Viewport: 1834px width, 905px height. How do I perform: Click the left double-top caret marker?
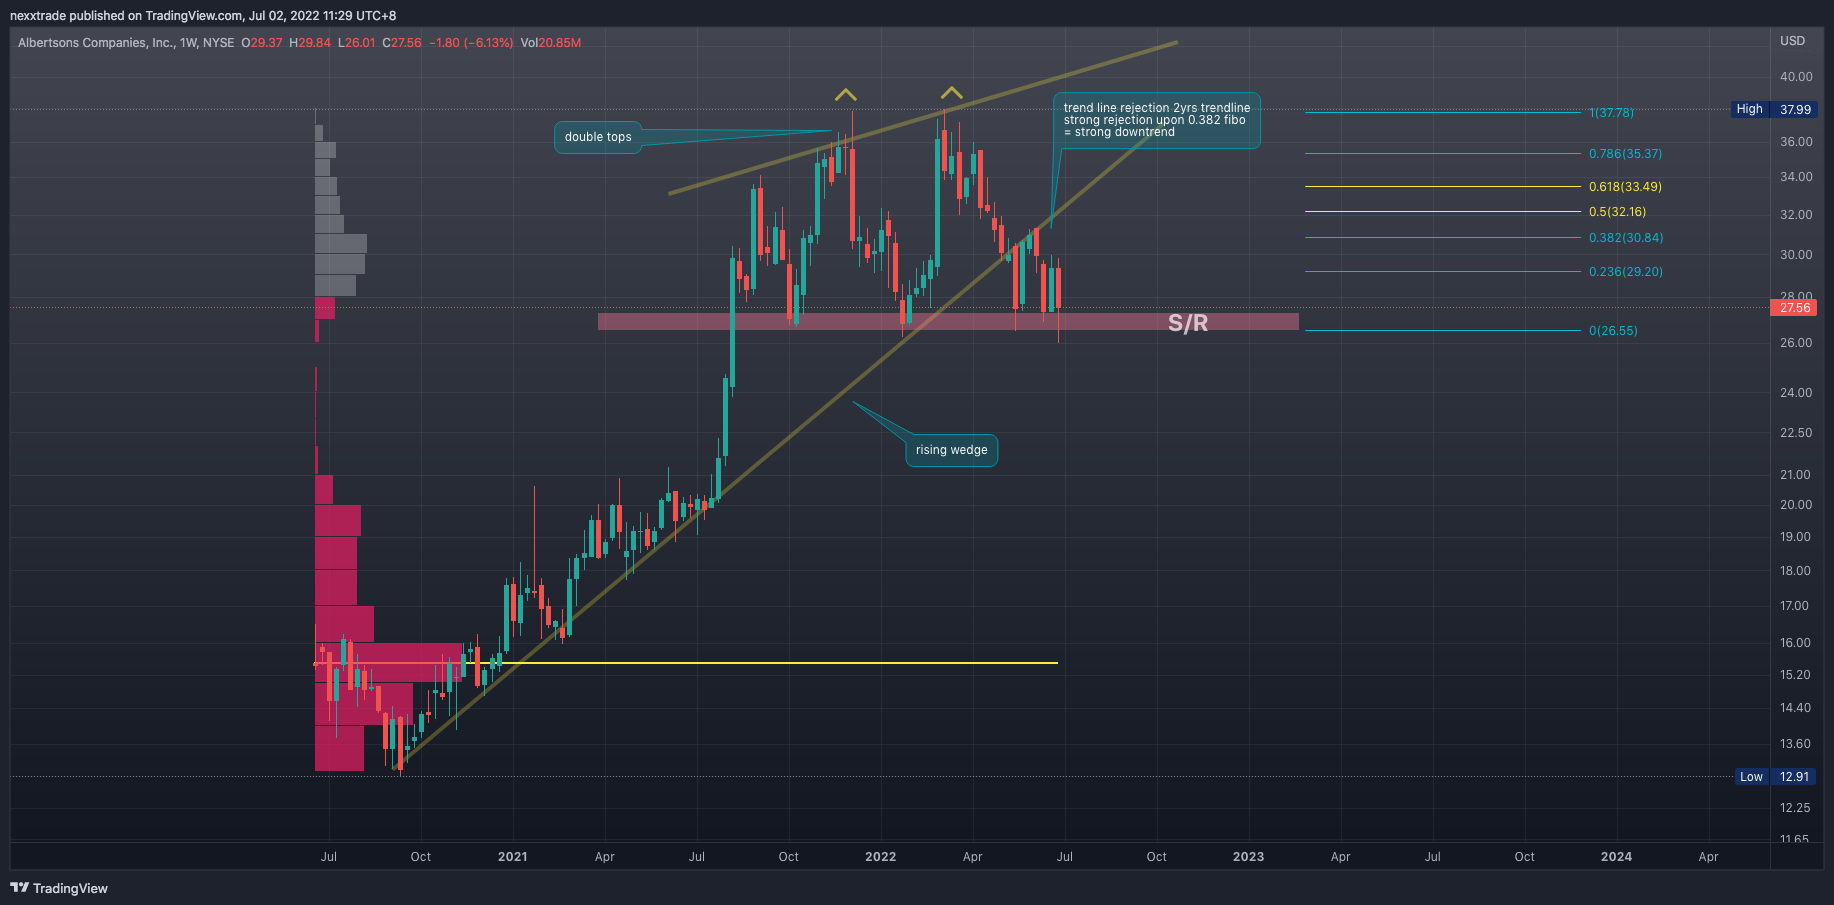(x=846, y=95)
